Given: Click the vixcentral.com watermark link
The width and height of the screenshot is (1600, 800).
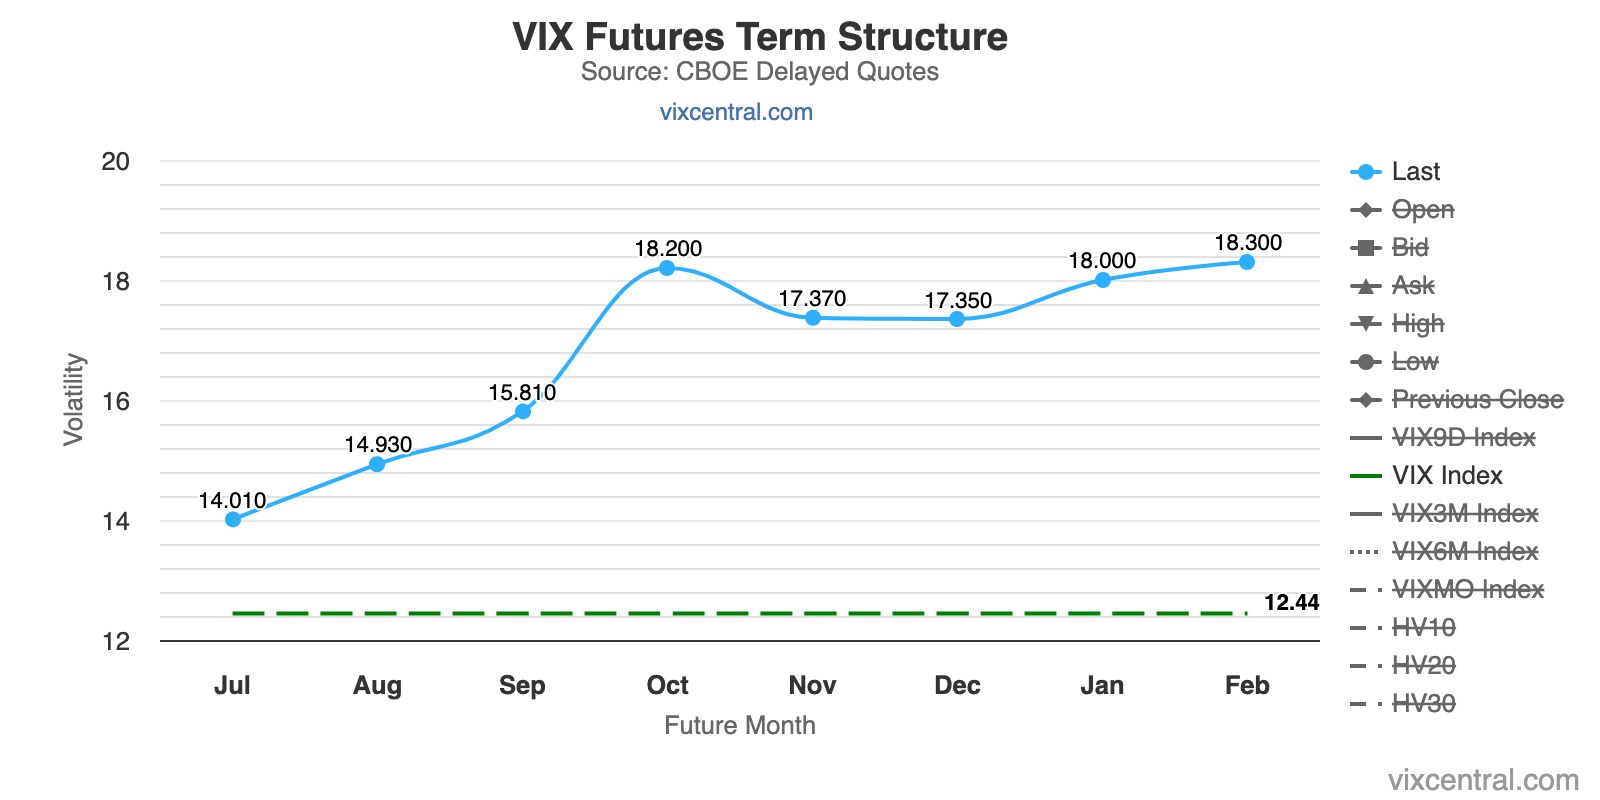Looking at the screenshot, I should 1483,780.
